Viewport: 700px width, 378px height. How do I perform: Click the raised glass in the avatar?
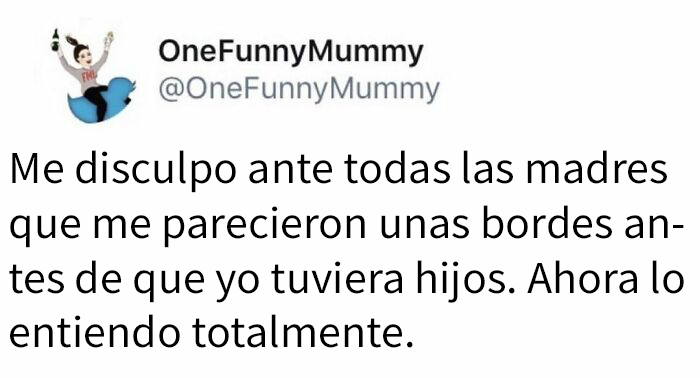(x=108, y=39)
